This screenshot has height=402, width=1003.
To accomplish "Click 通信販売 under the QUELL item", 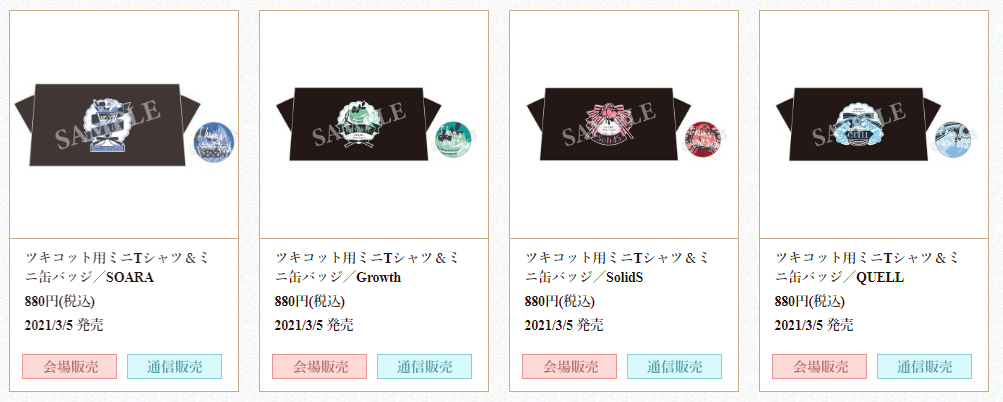I will click(x=925, y=367).
